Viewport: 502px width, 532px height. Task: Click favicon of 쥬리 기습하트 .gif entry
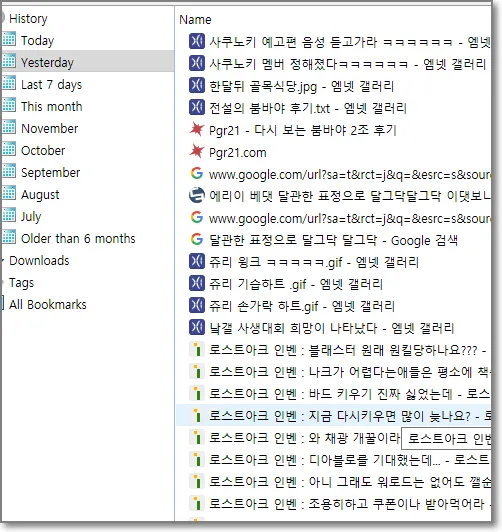point(197,284)
